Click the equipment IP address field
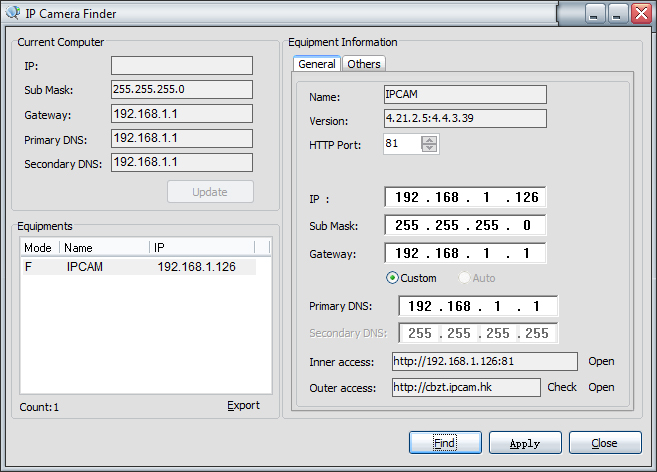This screenshot has width=657, height=472. [x=465, y=197]
